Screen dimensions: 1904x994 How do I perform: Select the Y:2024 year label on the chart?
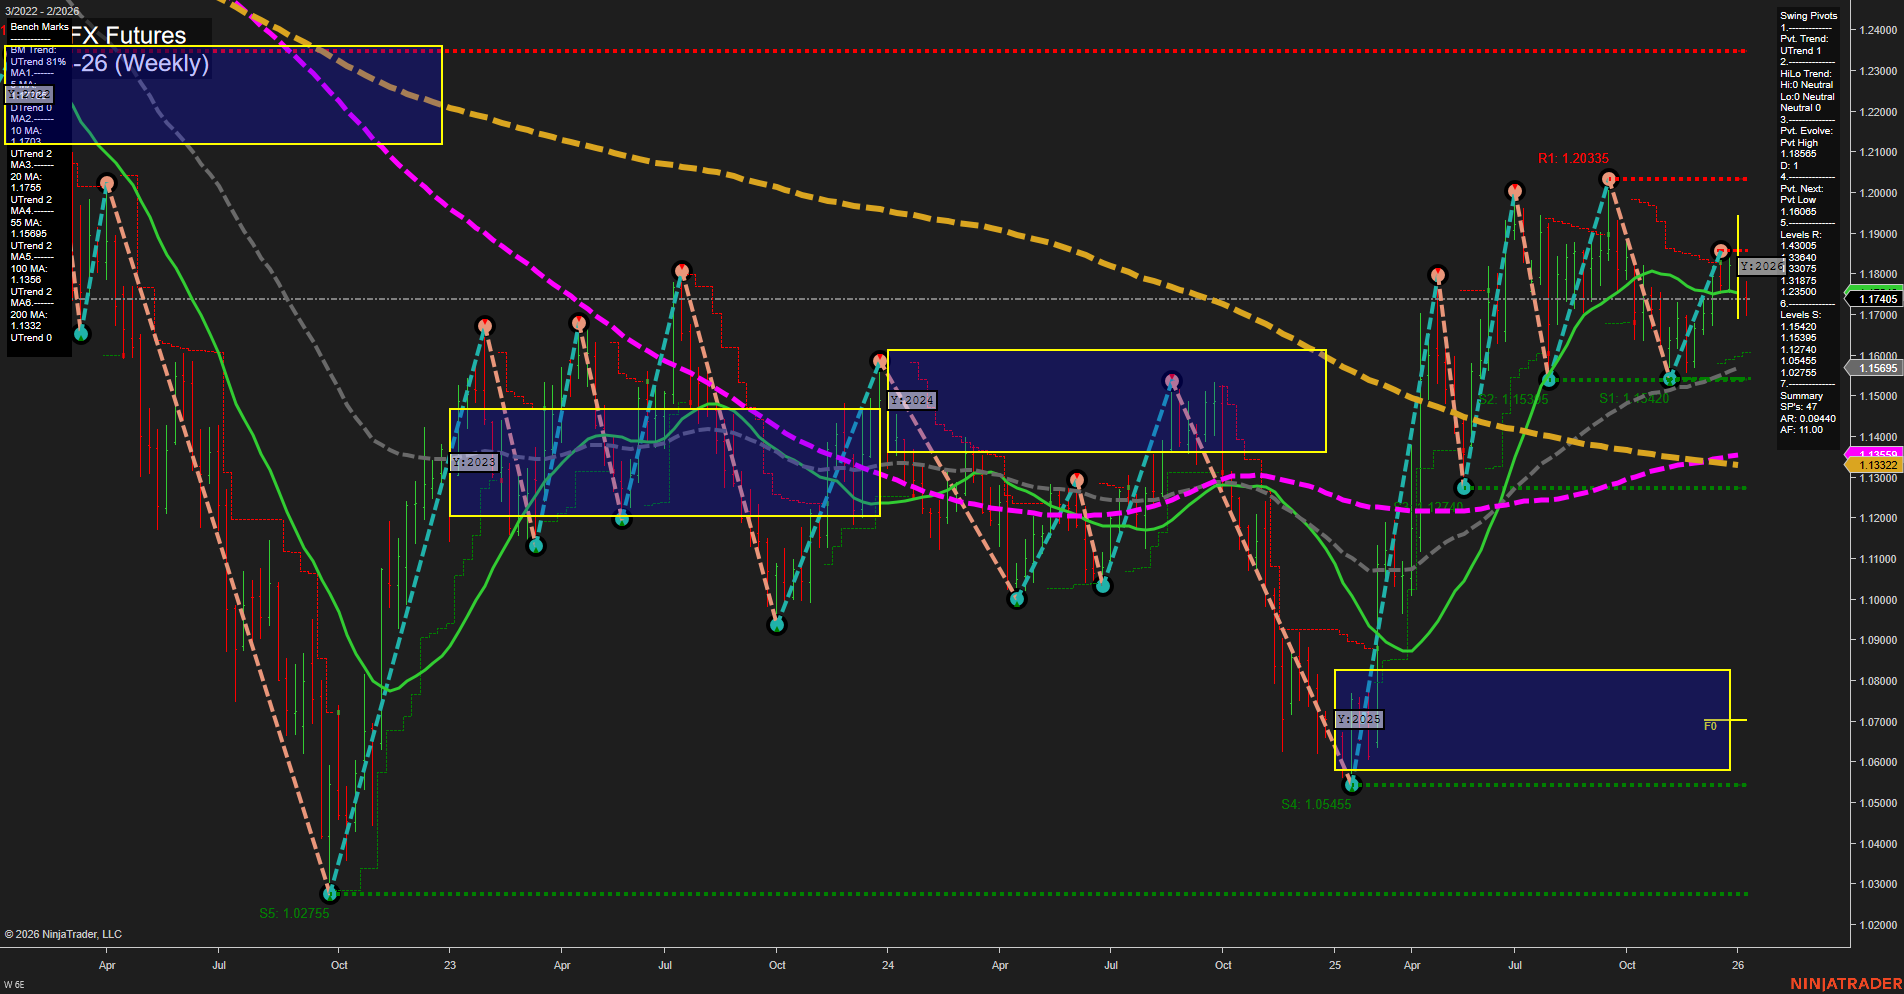click(x=911, y=399)
